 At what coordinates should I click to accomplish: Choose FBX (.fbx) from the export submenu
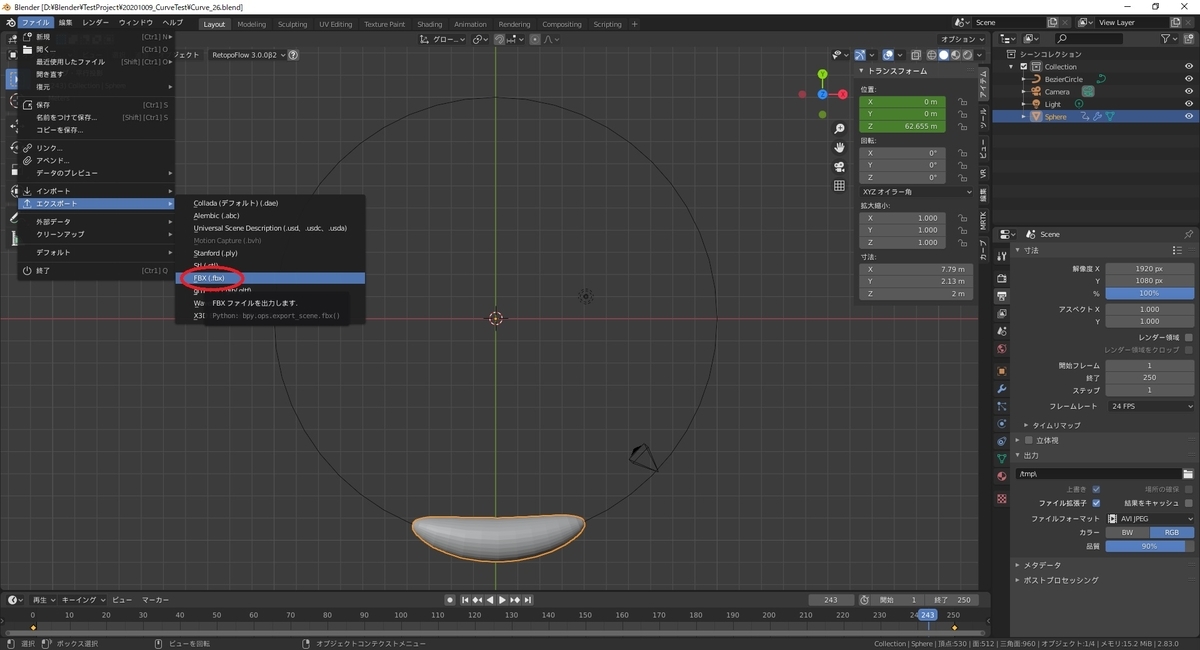coord(271,278)
